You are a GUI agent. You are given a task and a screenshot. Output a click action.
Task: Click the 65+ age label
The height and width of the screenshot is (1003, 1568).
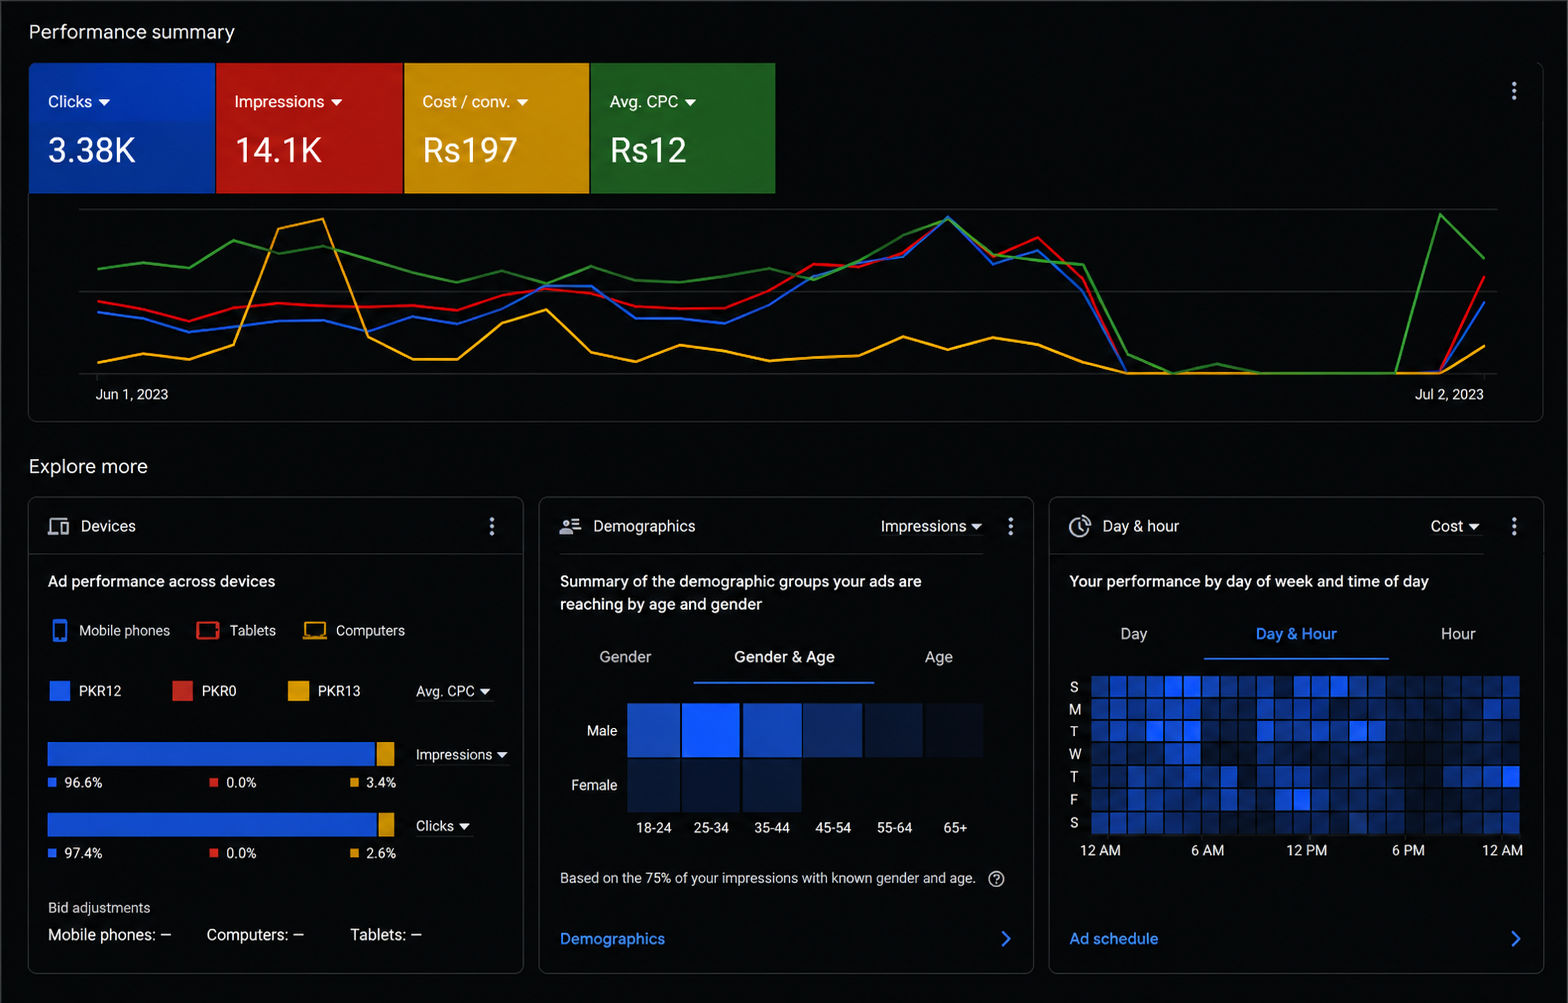pyautogui.click(x=955, y=828)
